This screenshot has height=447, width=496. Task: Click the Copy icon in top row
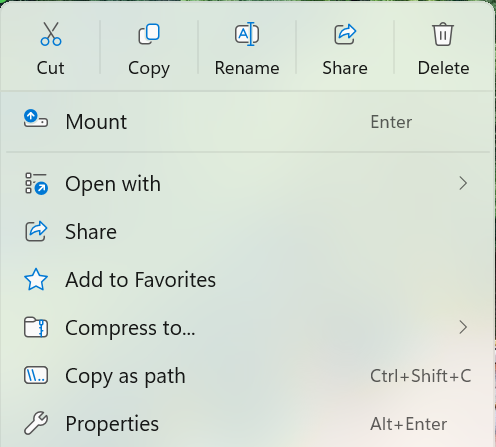pyautogui.click(x=149, y=34)
